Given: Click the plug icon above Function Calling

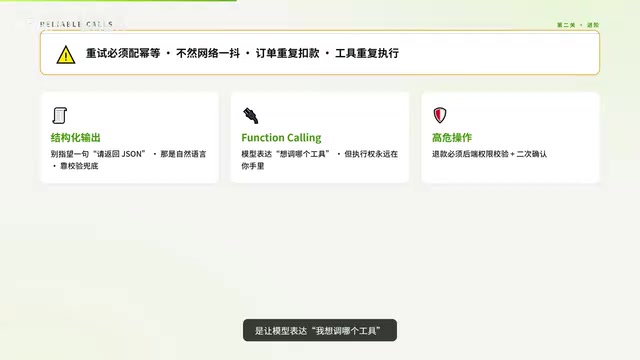Looking at the screenshot, I should tap(250, 116).
